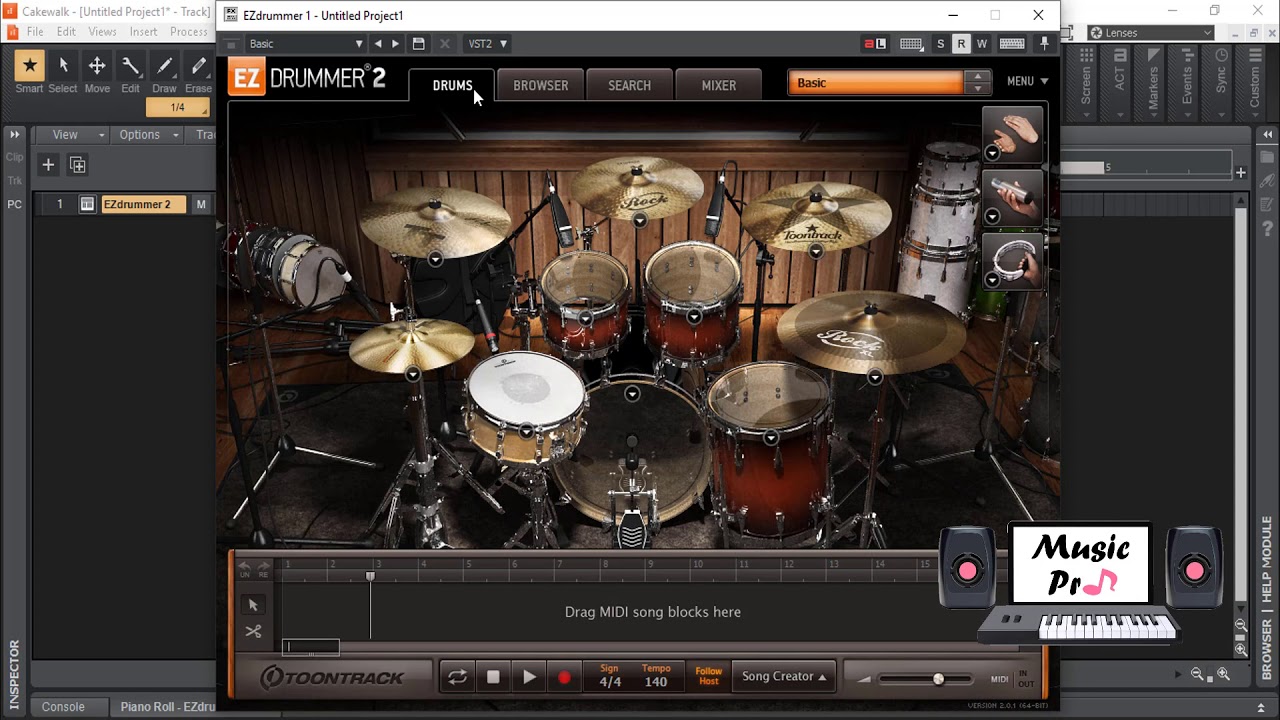Mute the EZdrummer 2 track
Image resolution: width=1280 pixels, height=720 pixels.
point(201,204)
